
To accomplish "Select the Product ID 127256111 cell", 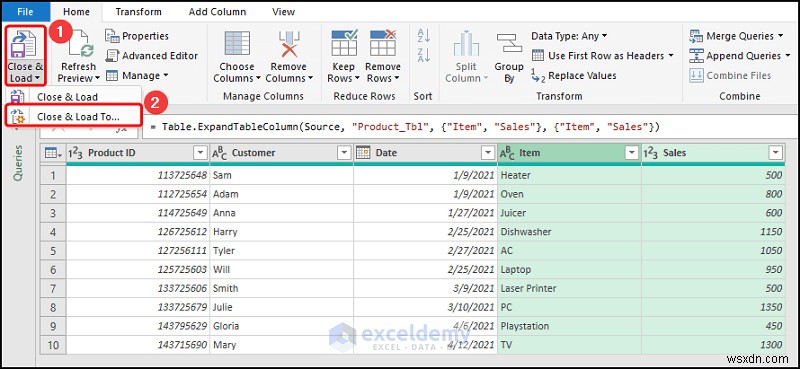I will coord(138,251).
